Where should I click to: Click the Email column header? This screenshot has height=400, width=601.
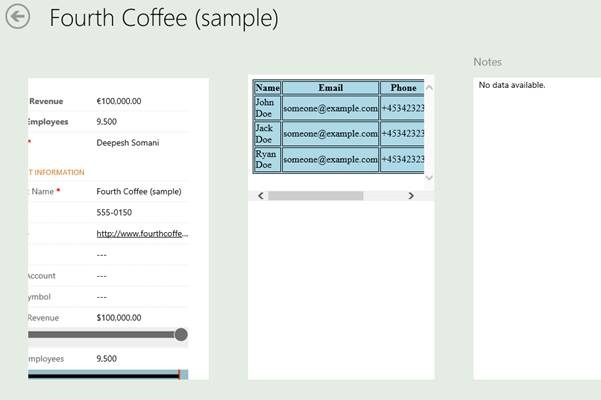(x=330, y=88)
